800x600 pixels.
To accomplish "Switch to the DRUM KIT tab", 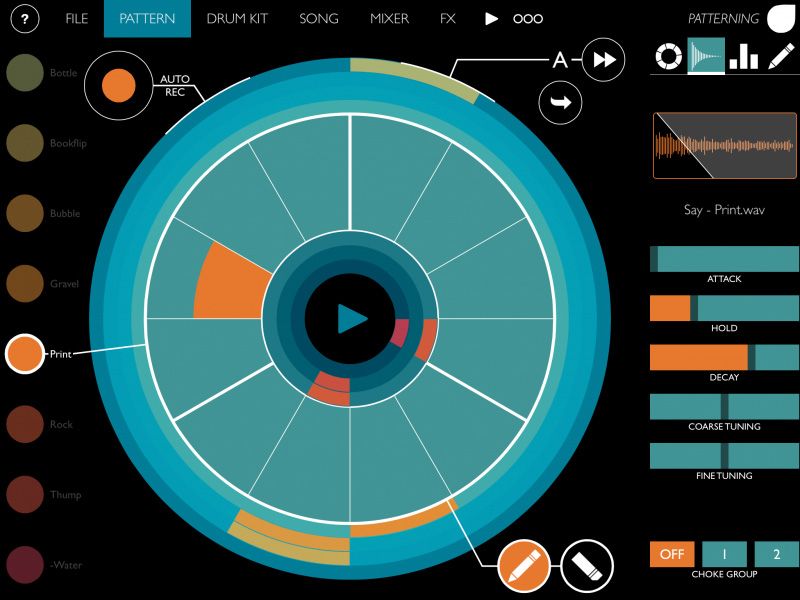I will click(240, 18).
